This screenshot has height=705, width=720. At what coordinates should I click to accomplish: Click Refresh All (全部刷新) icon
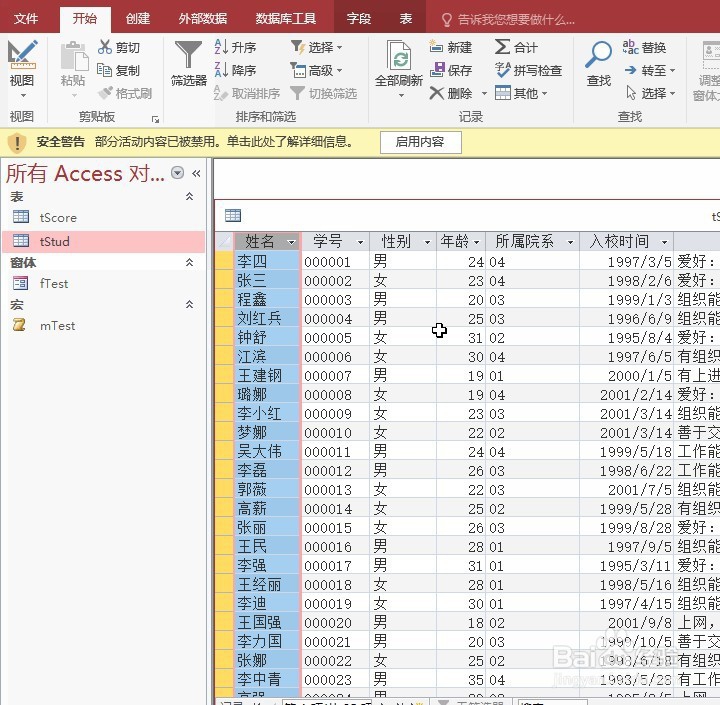coord(399,55)
